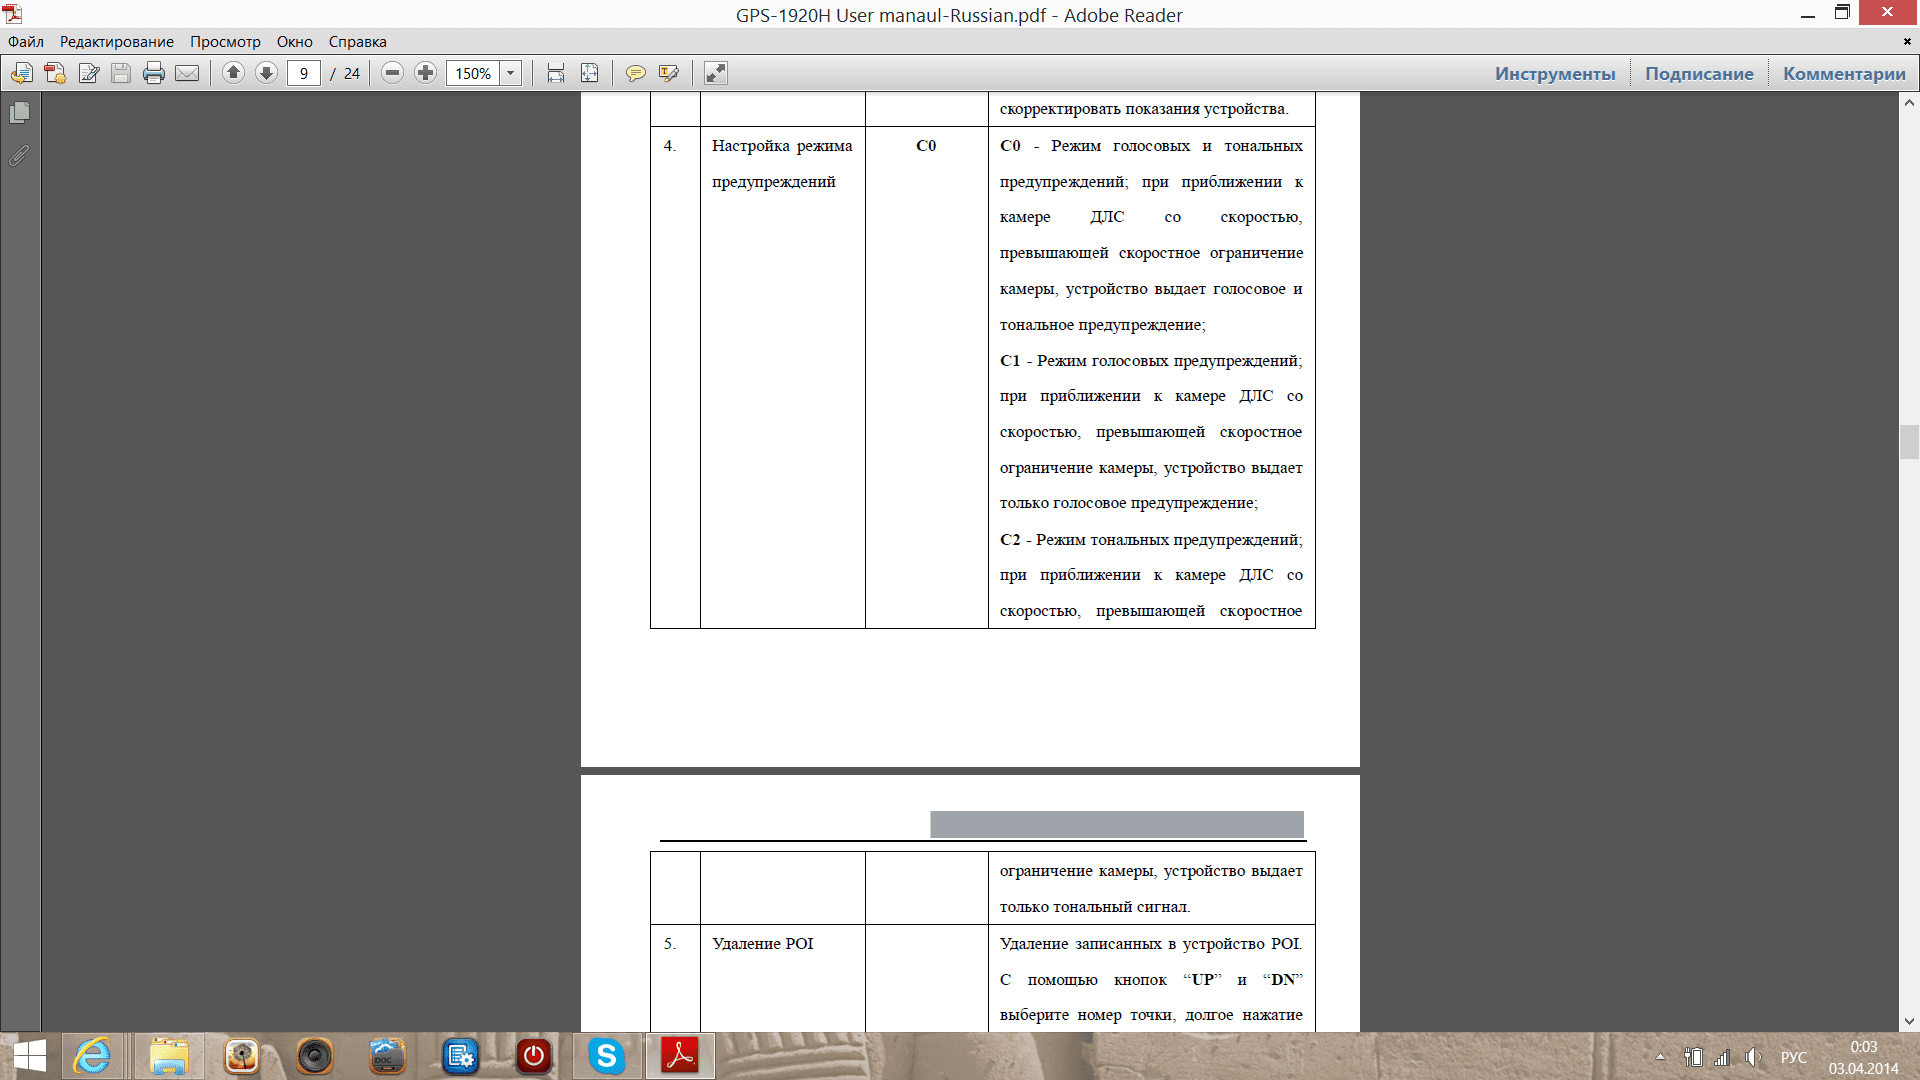Viewport: 1920px width, 1080px height.
Task: Click the Save (floppy disk) icon
Action: (121, 73)
